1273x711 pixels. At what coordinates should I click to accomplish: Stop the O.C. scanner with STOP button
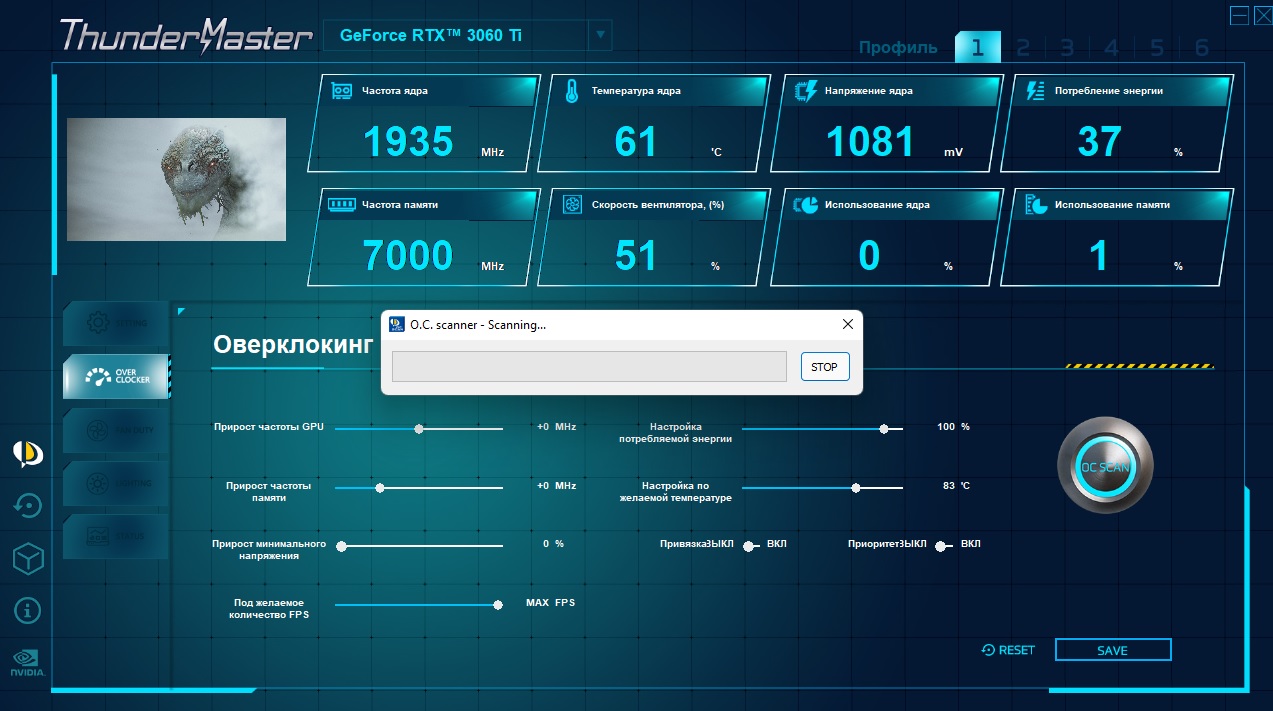(825, 367)
